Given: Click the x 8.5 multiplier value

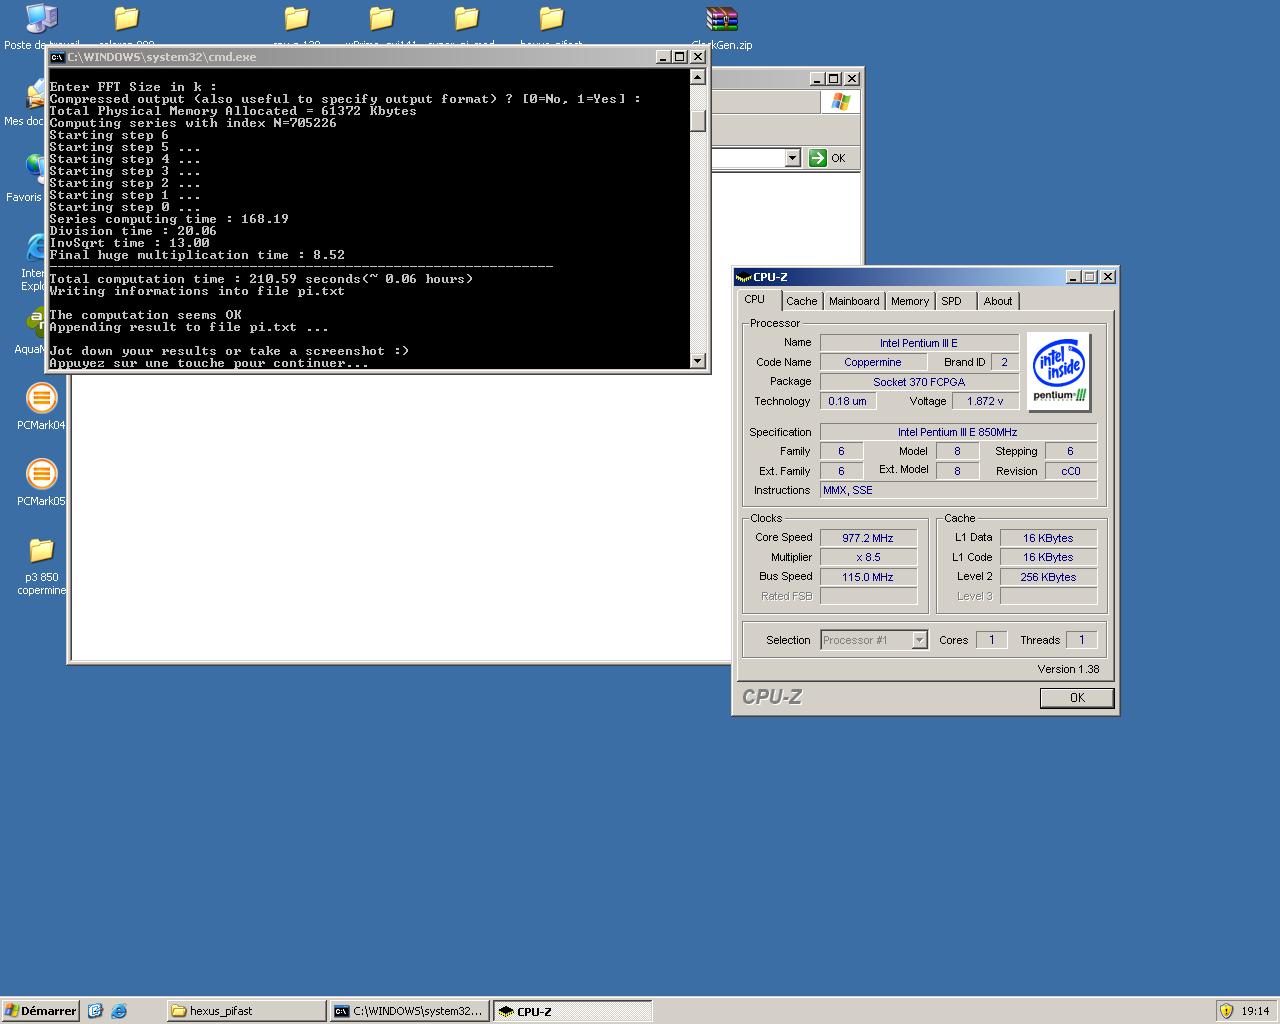Looking at the screenshot, I should (868, 557).
